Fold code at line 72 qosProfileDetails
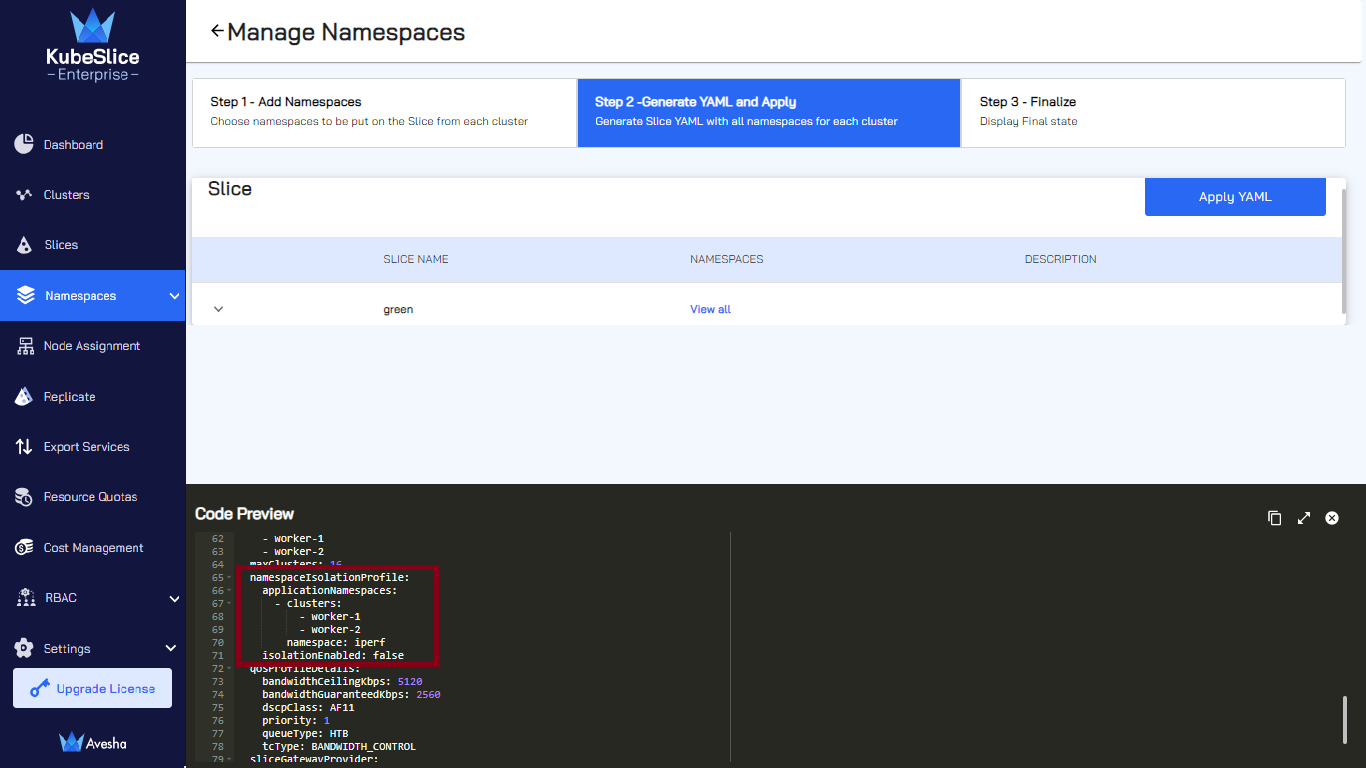 pyautogui.click(x=230, y=668)
